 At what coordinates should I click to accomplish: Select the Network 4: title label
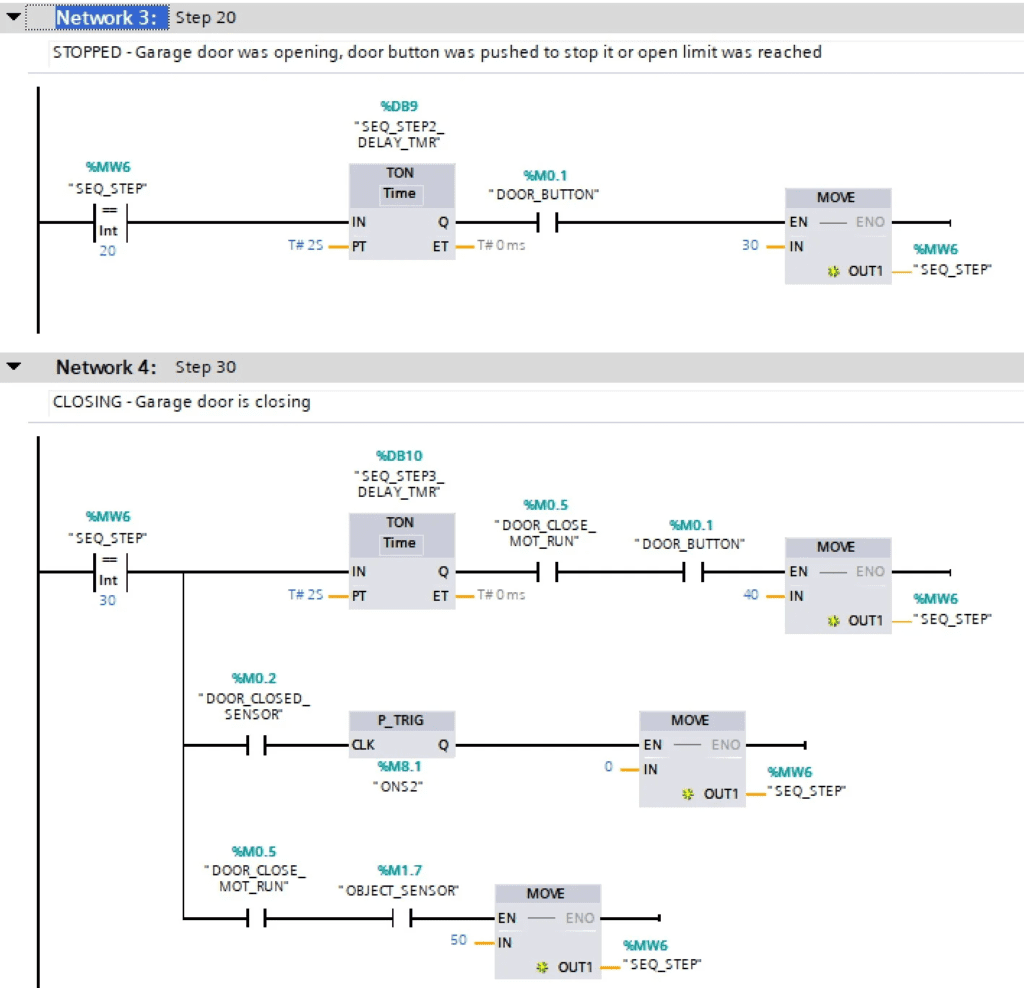pyautogui.click(x=106, y=367)
